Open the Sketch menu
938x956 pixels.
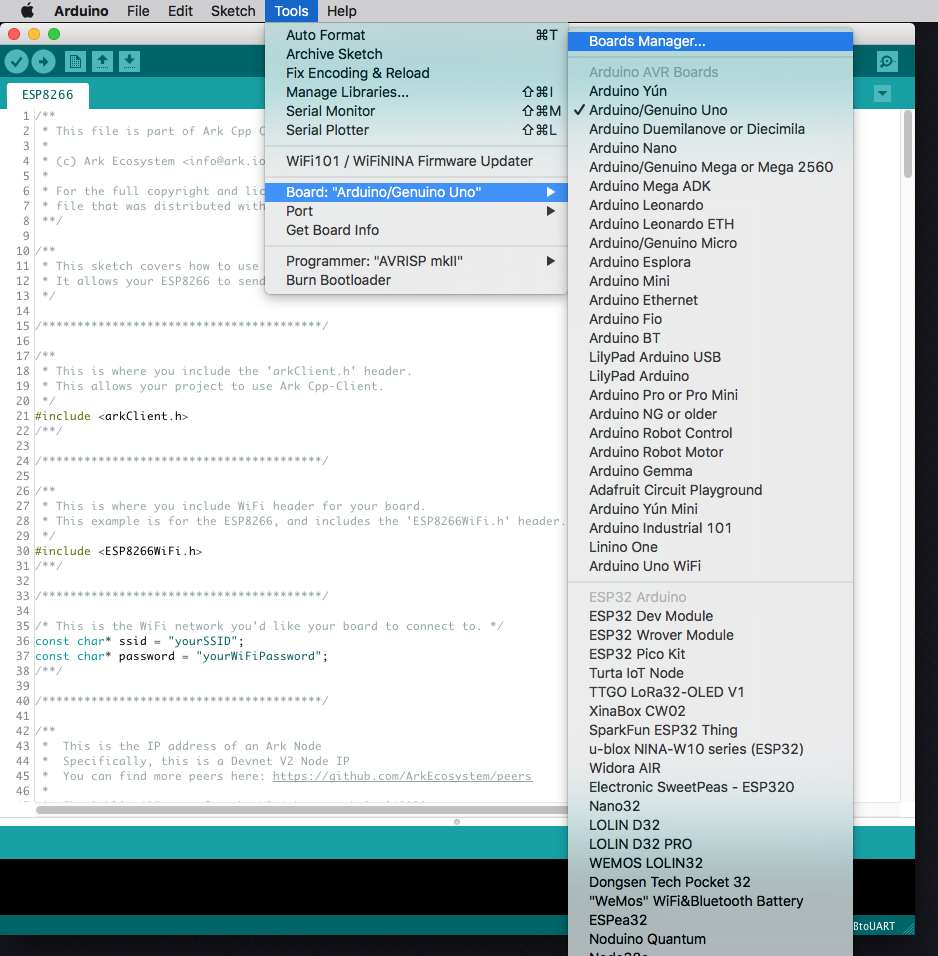233,11
